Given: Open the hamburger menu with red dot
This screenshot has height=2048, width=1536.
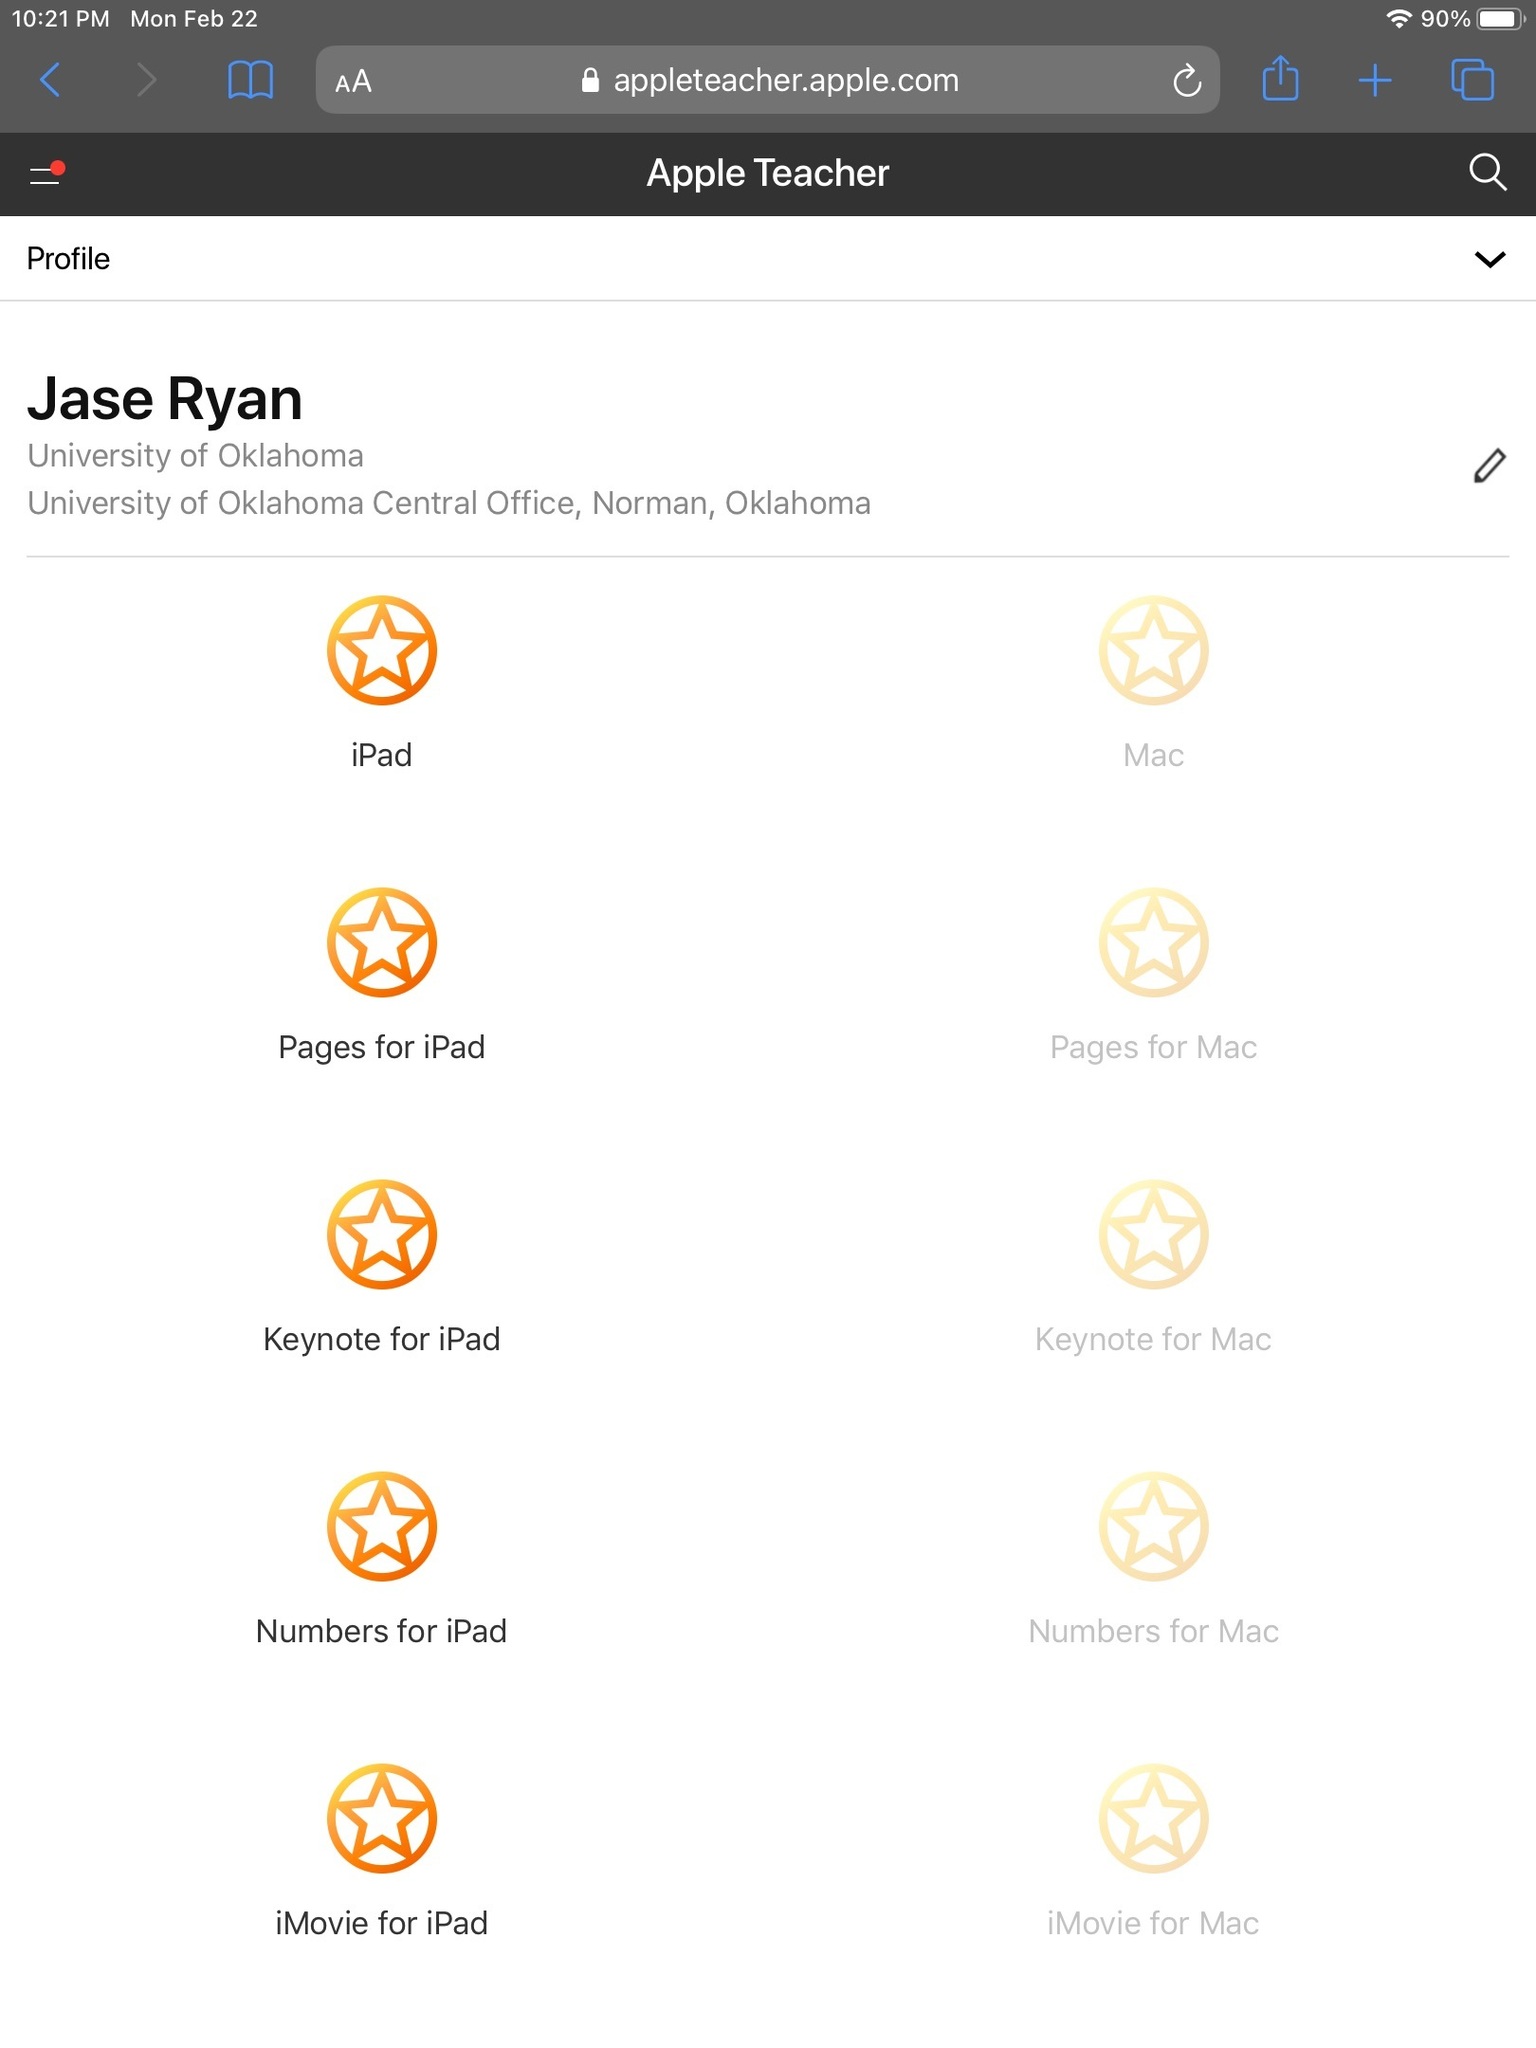Looking at the screenshot, I should (x=46, y=174).
